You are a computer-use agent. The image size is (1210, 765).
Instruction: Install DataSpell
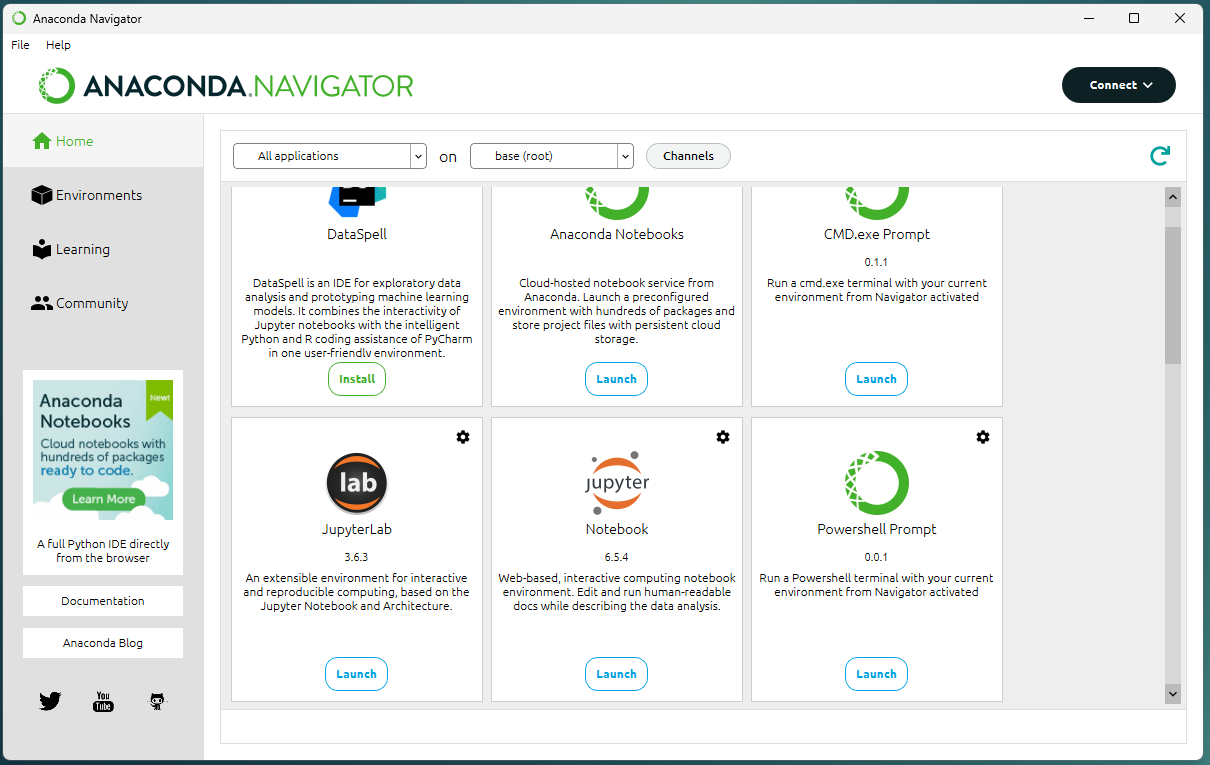[x=357, y=379]
